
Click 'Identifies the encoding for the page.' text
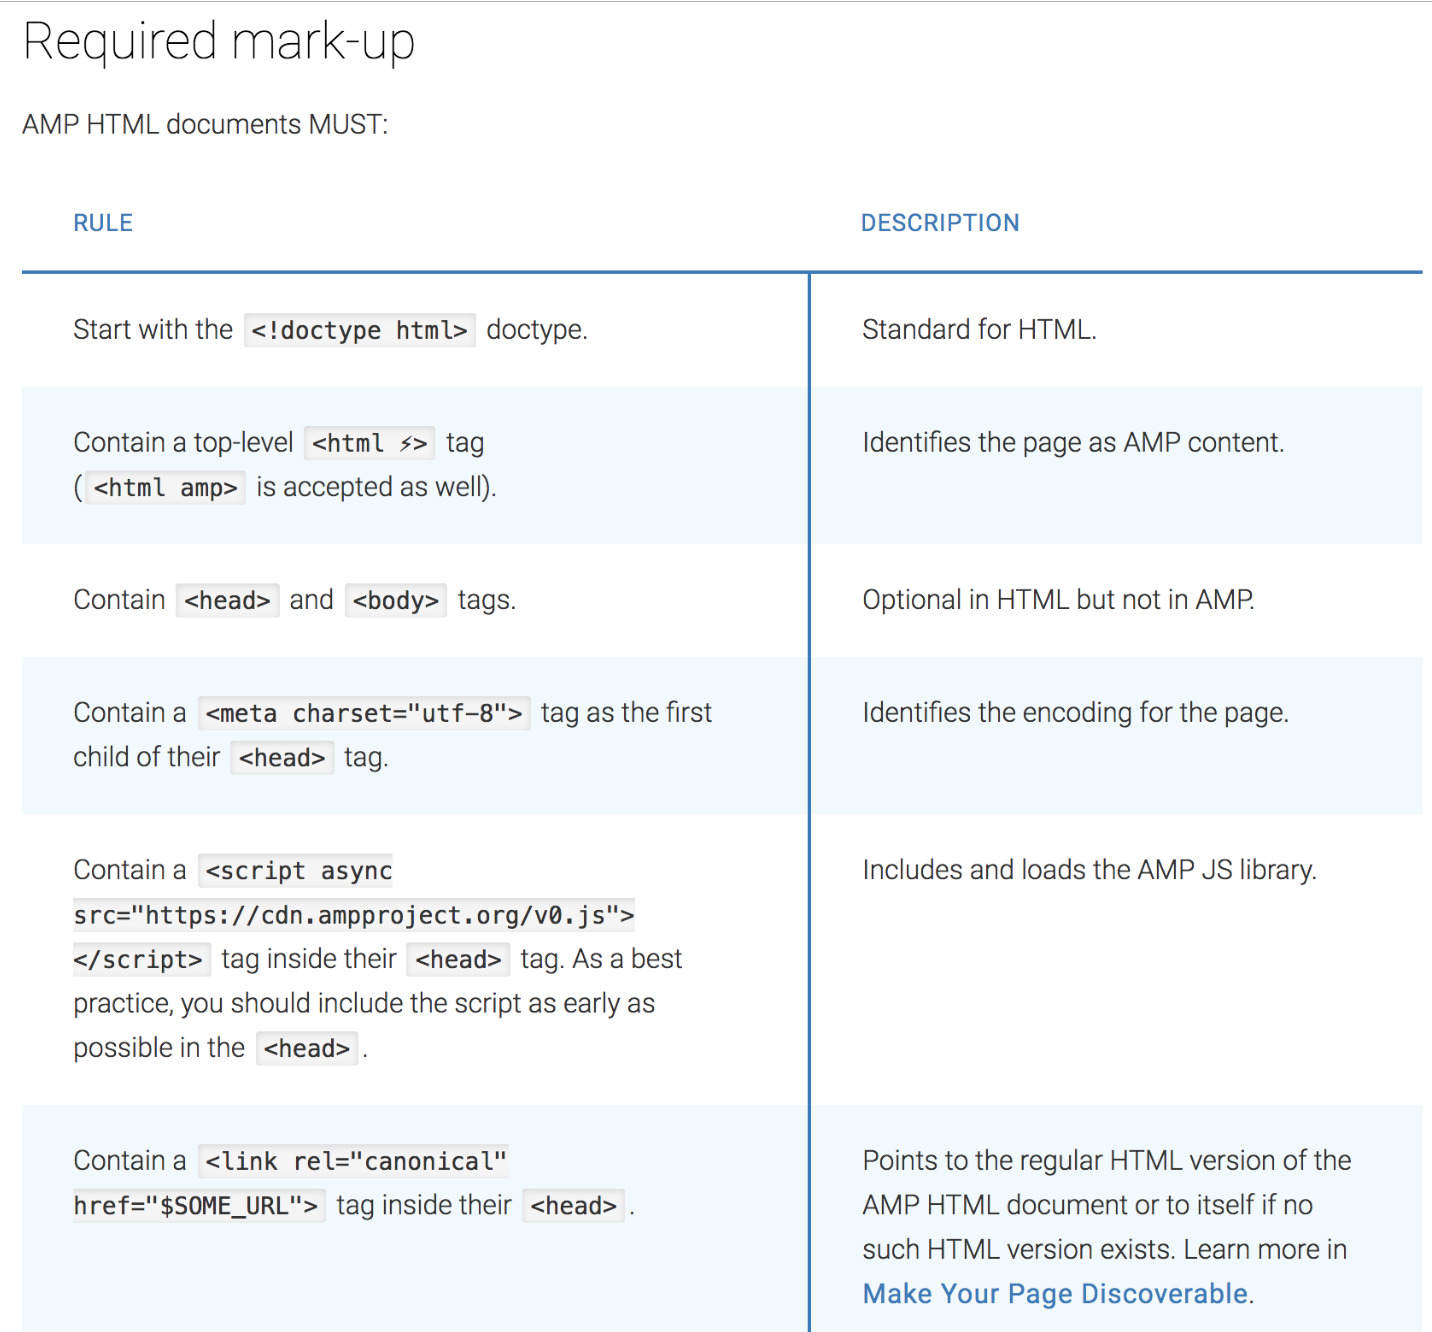[x=1075, y=713]
